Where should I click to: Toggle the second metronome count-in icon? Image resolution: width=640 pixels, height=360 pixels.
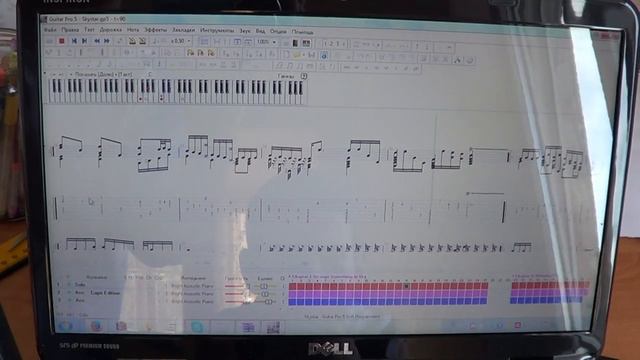(142, 41)
